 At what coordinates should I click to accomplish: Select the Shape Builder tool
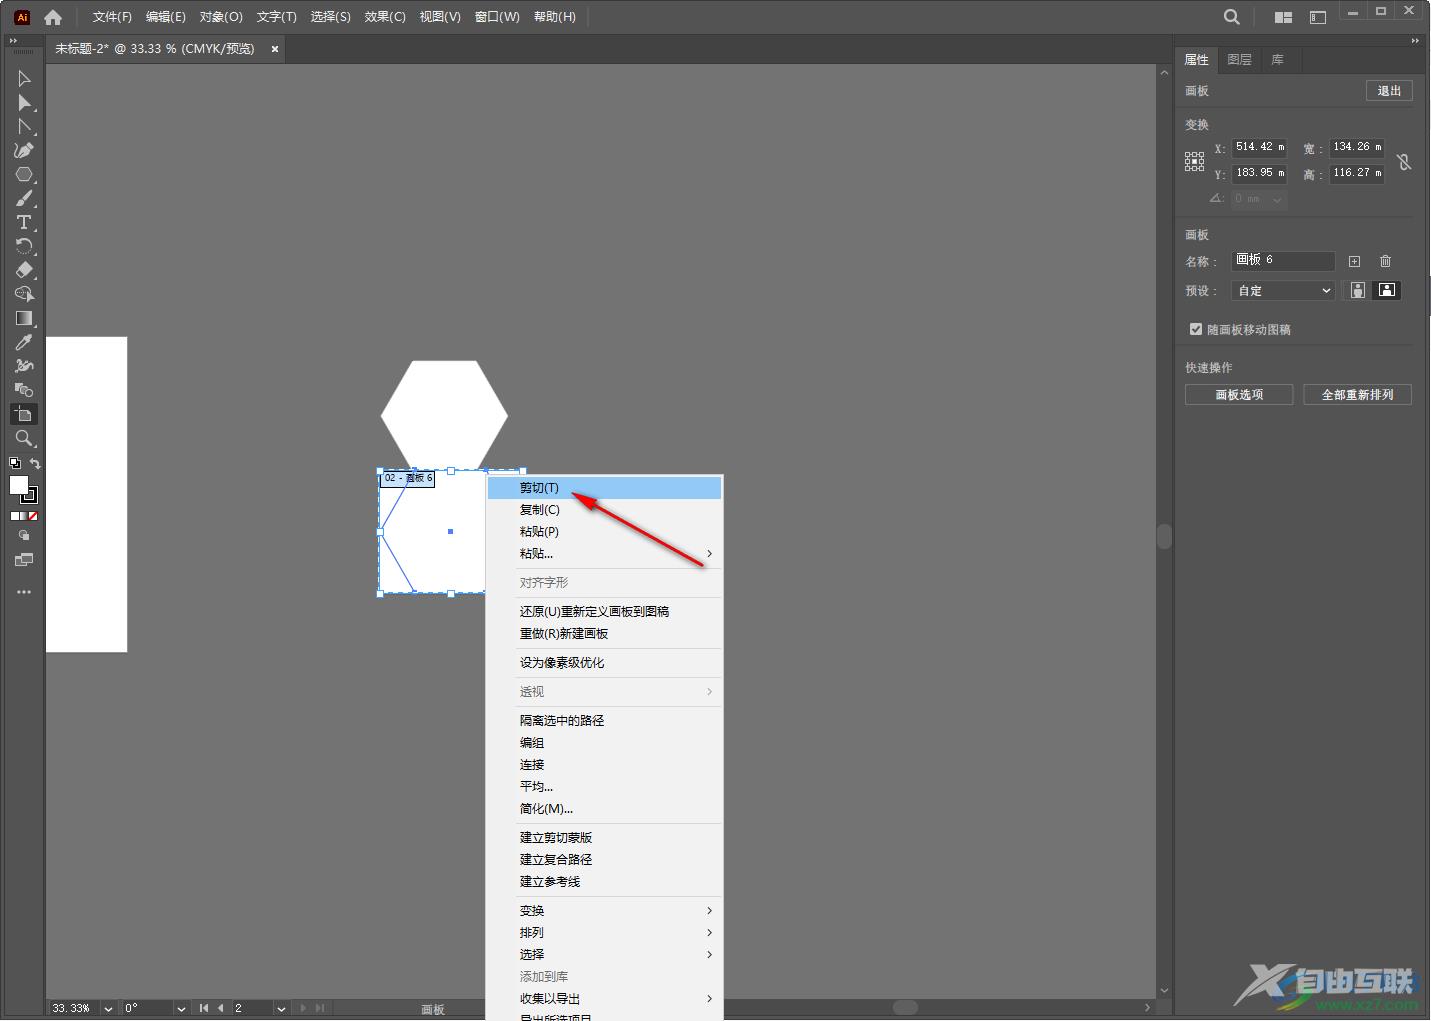24,295
